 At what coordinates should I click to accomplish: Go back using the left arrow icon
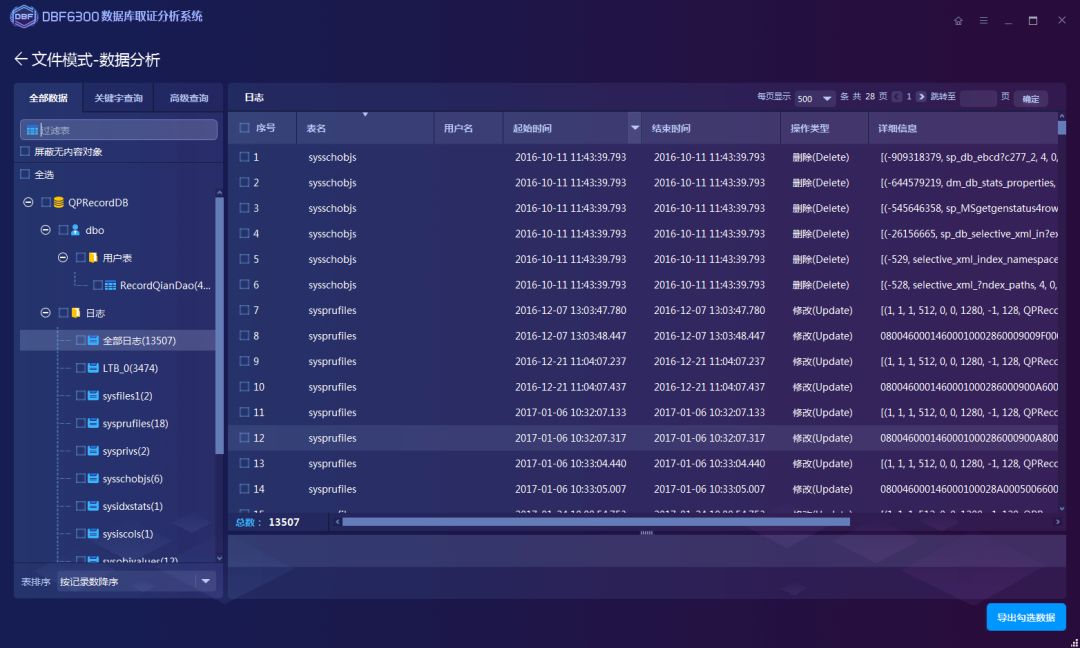pyautogui.click(x=21, y=59)
